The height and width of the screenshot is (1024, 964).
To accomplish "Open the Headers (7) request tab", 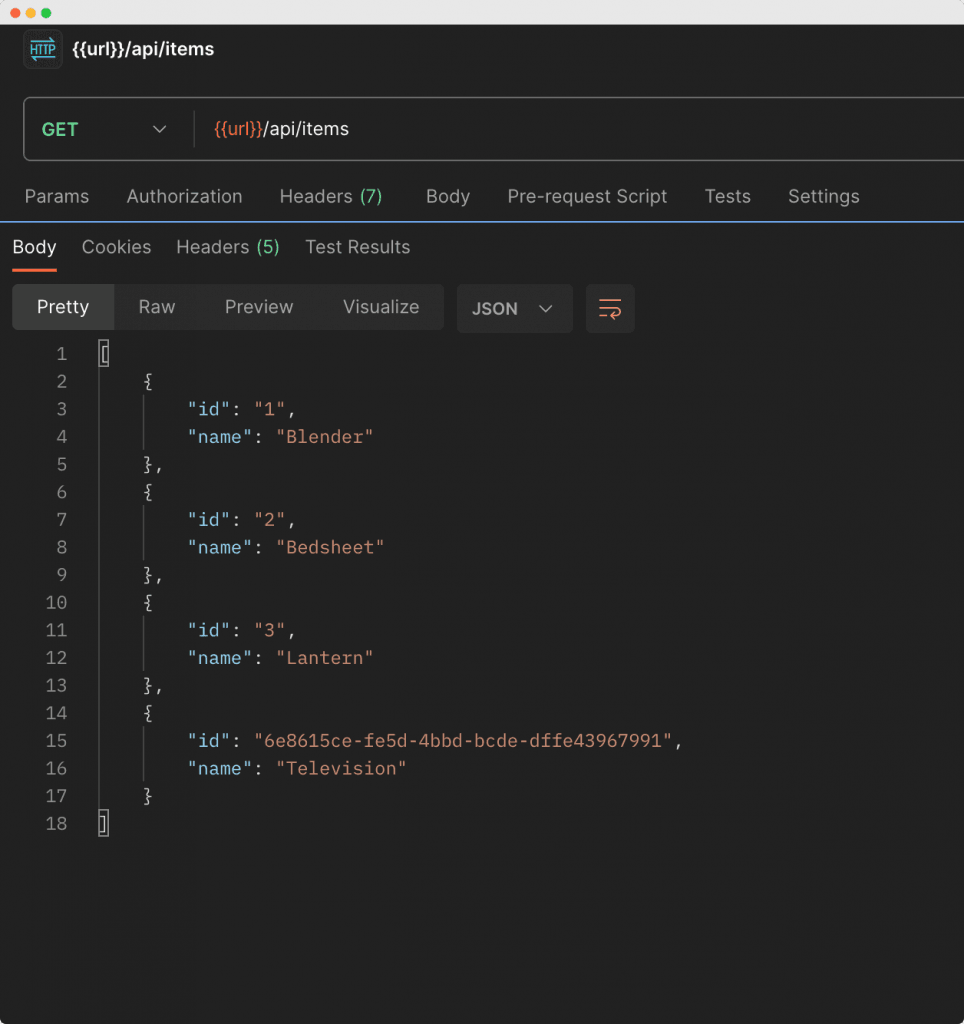I will coord(331,197).
